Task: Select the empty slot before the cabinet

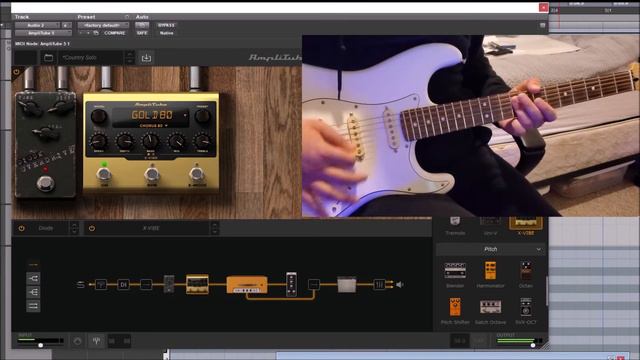Action: [x=313, y=284]
